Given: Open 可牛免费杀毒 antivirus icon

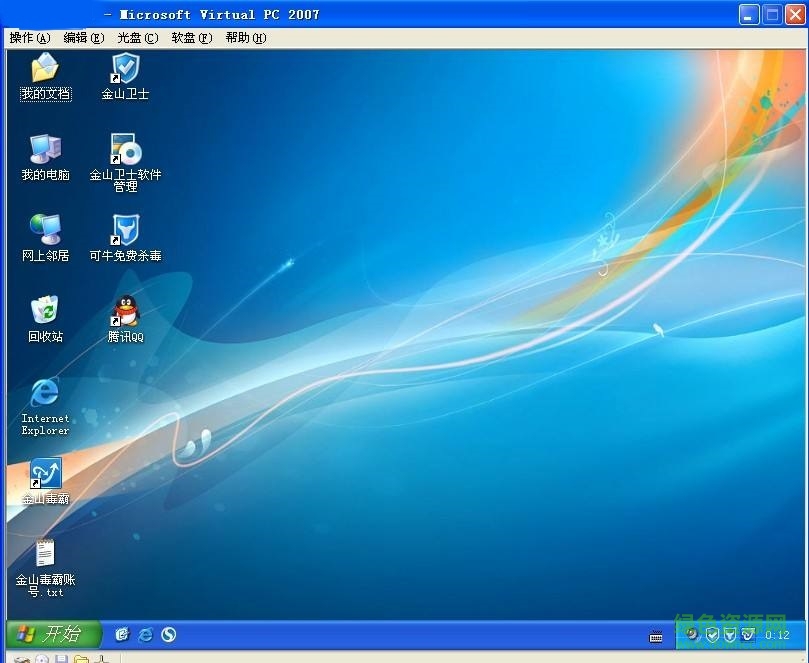Looking at the screenshot, I should (124, 232).
